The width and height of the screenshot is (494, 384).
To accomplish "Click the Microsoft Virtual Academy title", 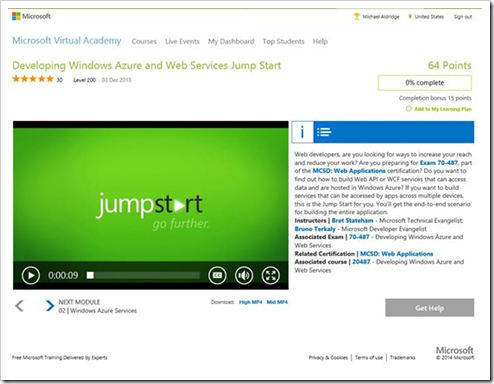I will coord(67,41).
